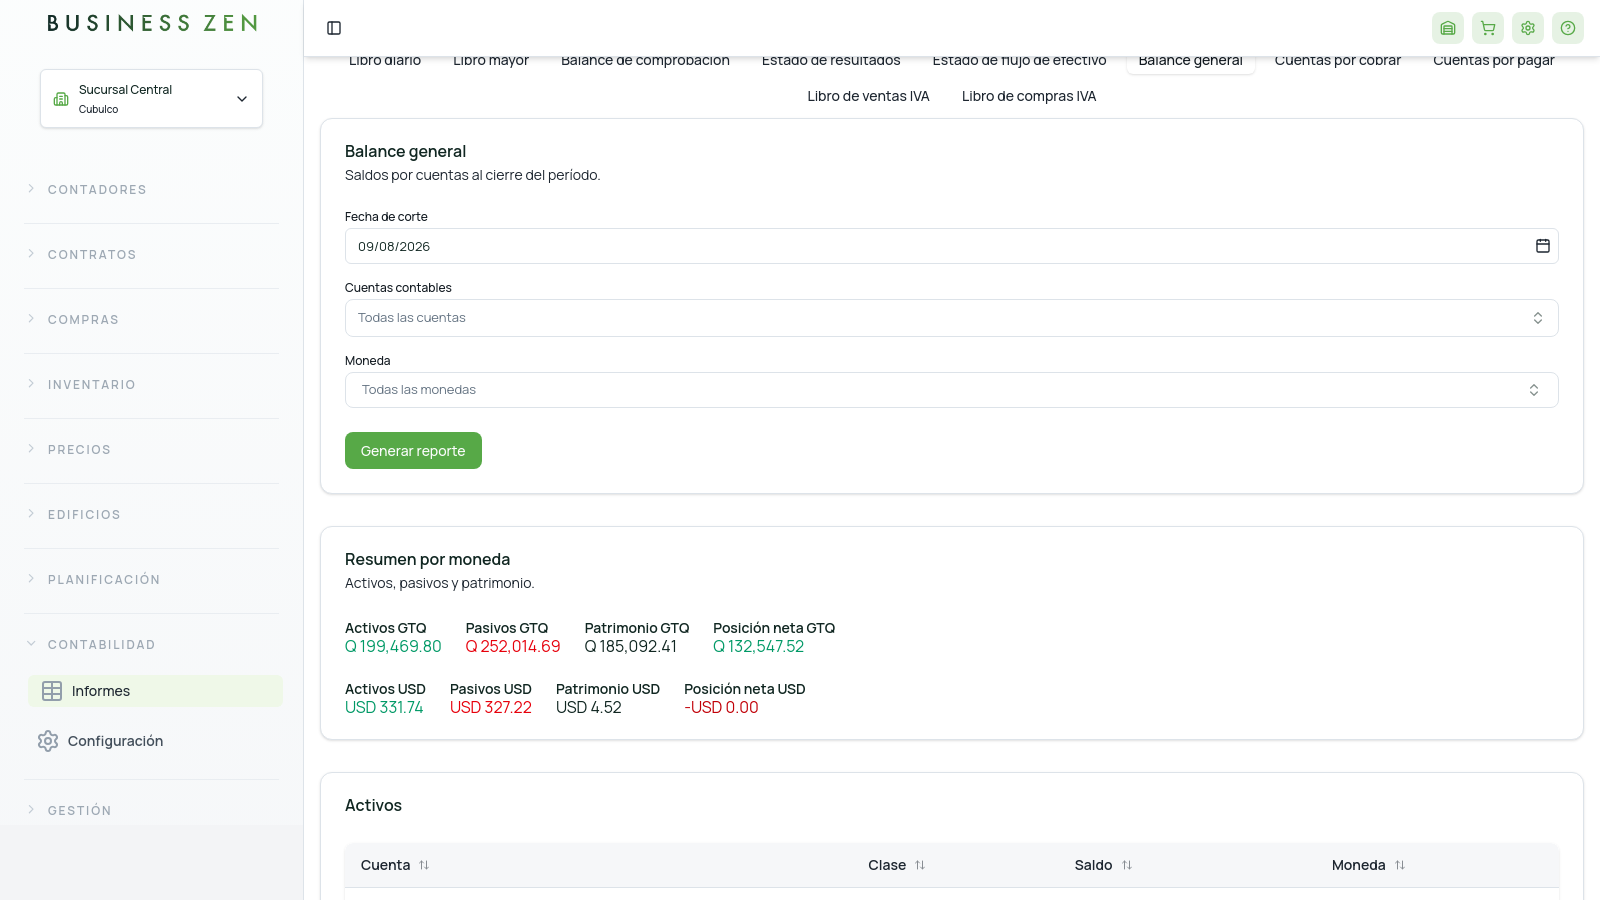Viewport: 1600px width, 900px height.
Task: Sort table by Saldo column
Action: [x=1103, y=865]
